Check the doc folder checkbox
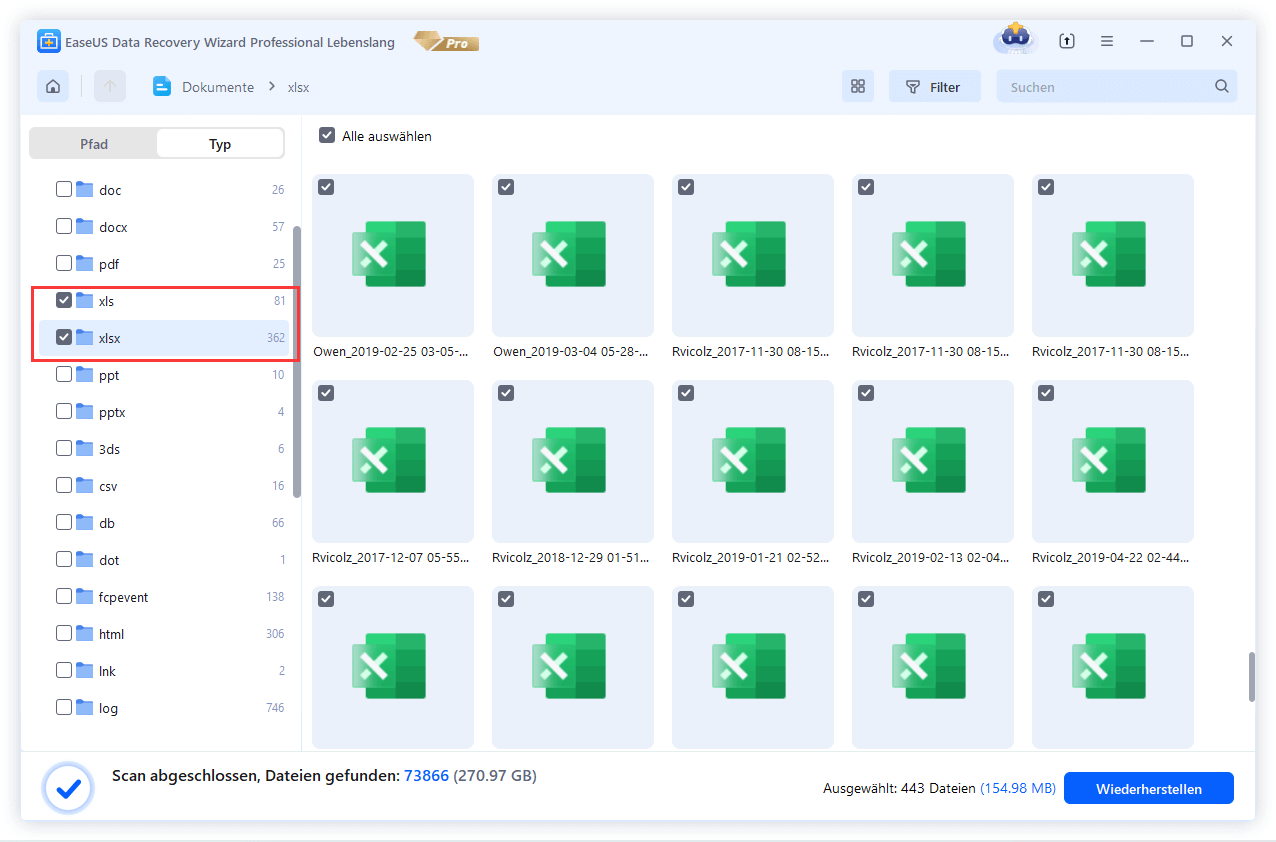Screen dimensions: 1276x842 64,189
